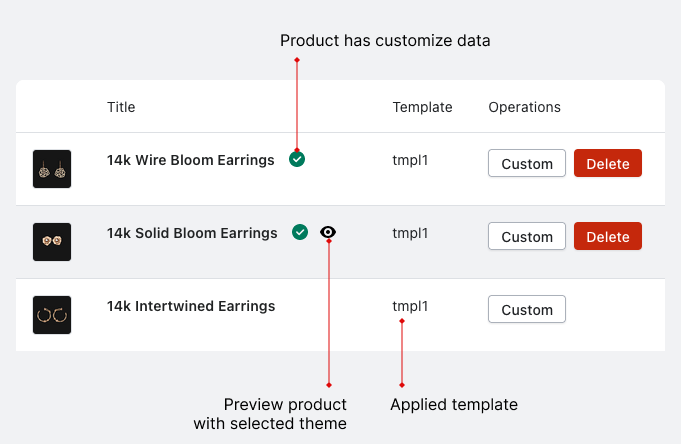Click the Template column header
Screen dimensions: 681x444
tap(422, 107)
